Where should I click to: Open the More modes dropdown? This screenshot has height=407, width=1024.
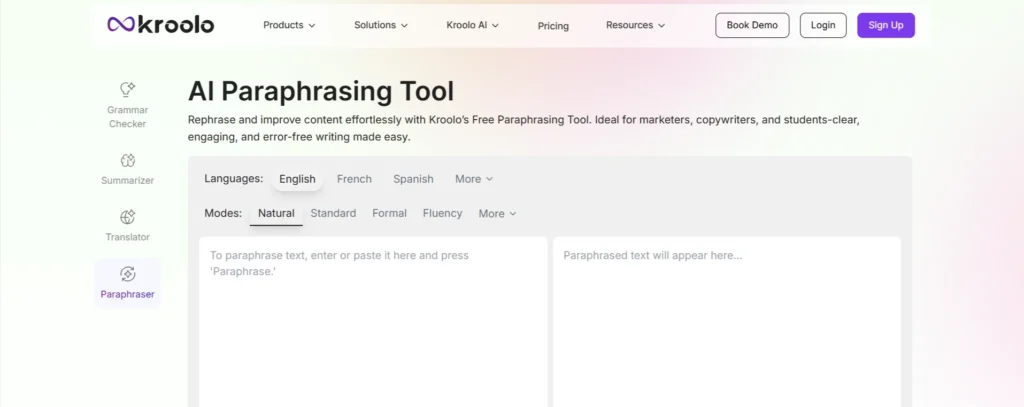click(x=498, y=214)
